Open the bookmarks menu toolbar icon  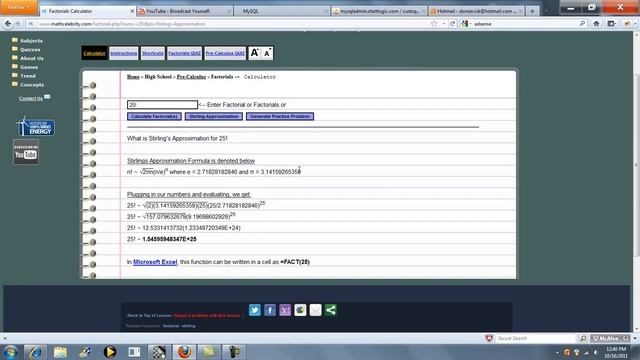(611, 24)
